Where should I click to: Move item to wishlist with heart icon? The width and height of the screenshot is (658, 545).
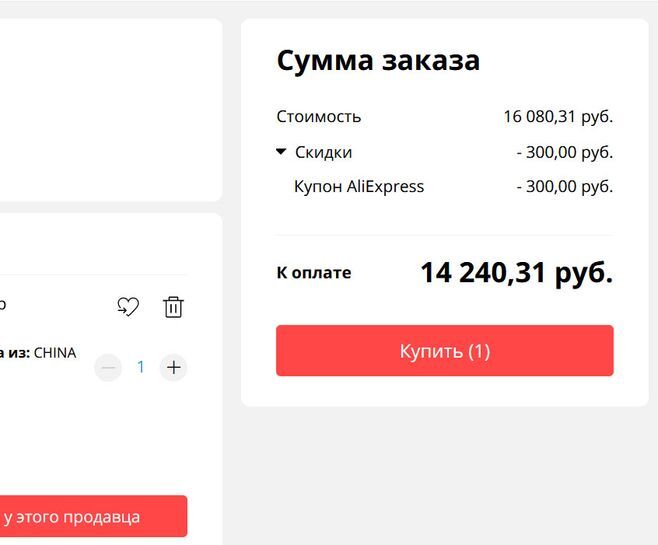tap(128, 307)
